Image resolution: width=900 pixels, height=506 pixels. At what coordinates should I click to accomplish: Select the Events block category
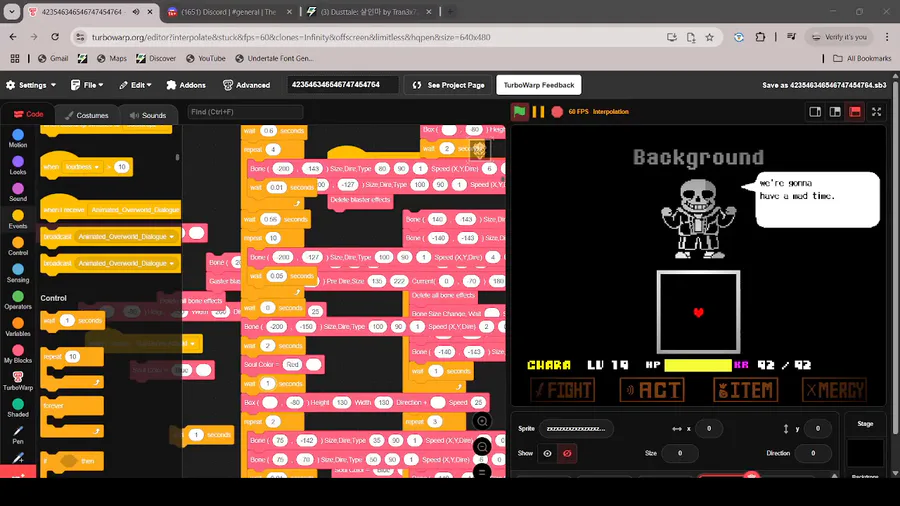18,219
